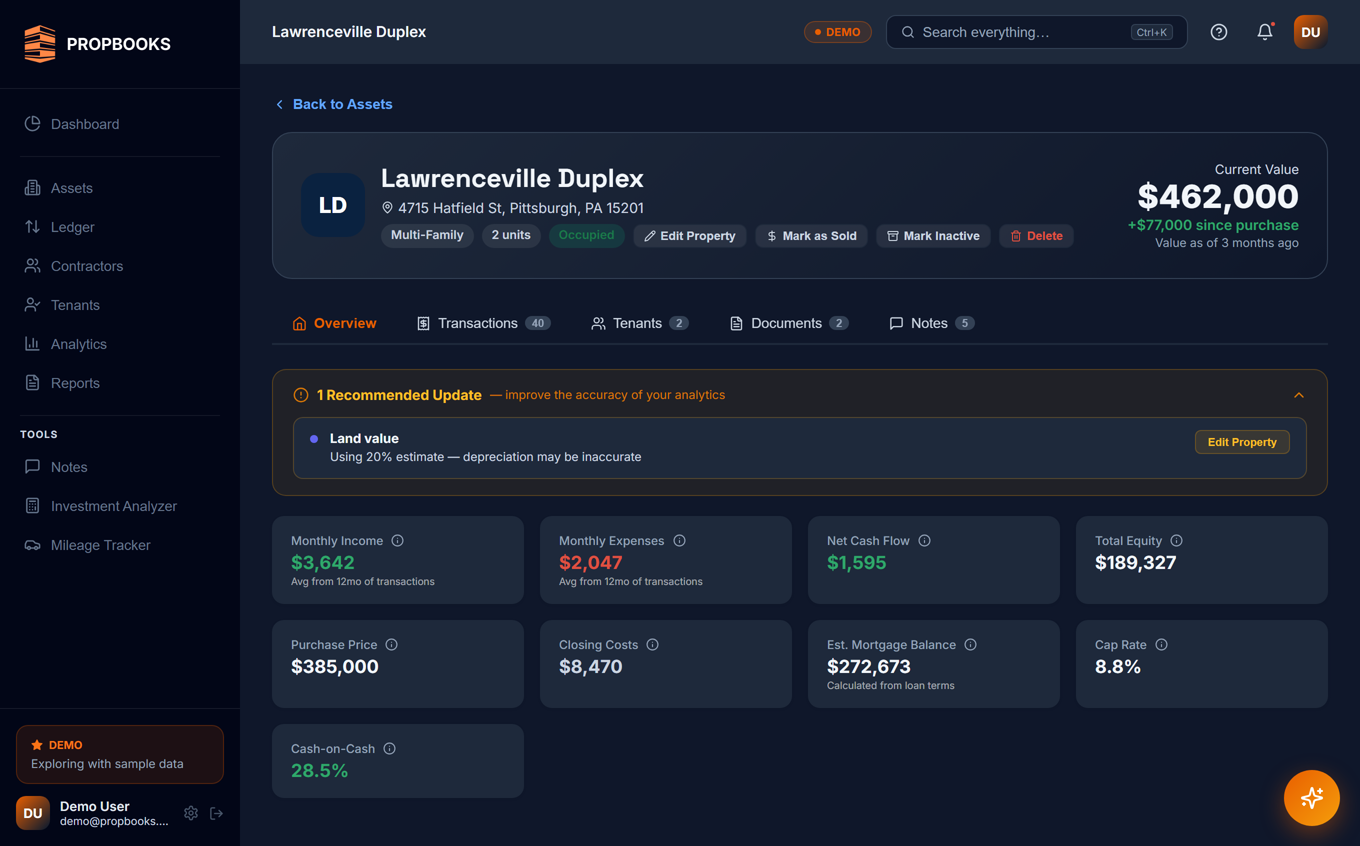Click the $462,000 current value
The height and width of the screenshot is (846, 1360).
click(1218, 197)
